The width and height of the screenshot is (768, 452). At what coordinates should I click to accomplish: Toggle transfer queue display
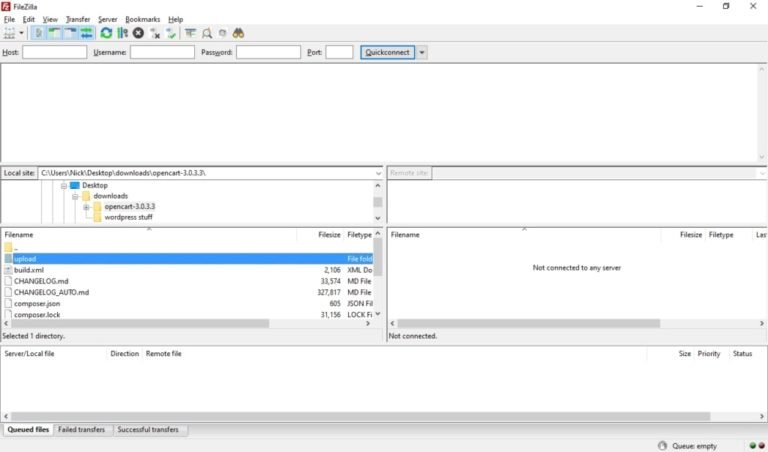pyautogui.click(x=86, y=33)
